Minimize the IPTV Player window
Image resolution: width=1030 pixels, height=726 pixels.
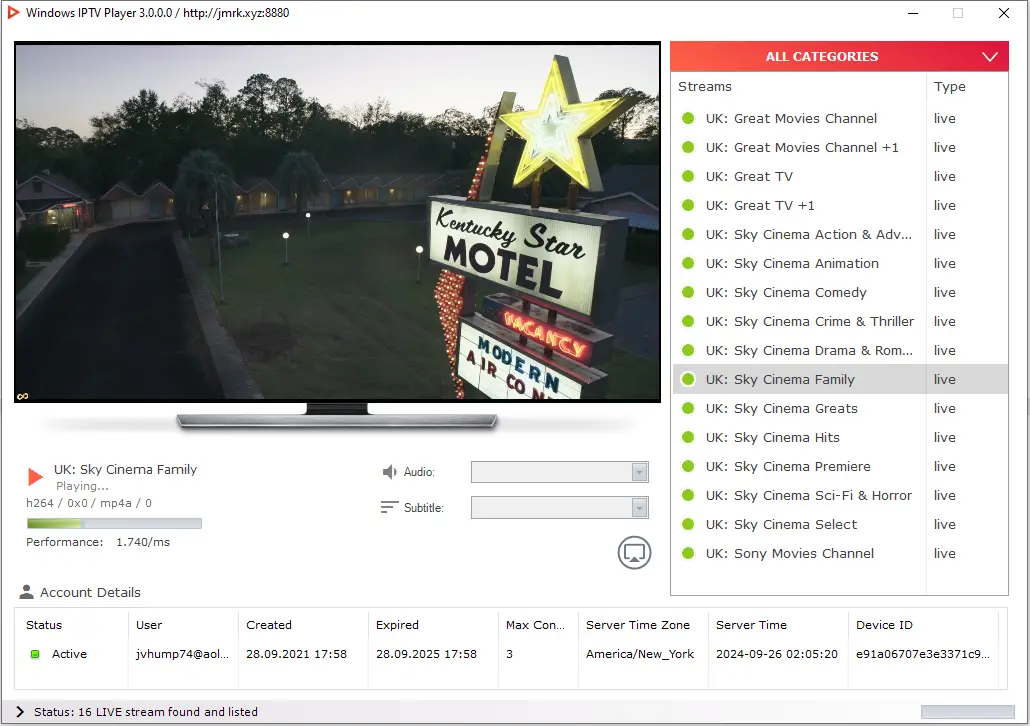(912, 13)
